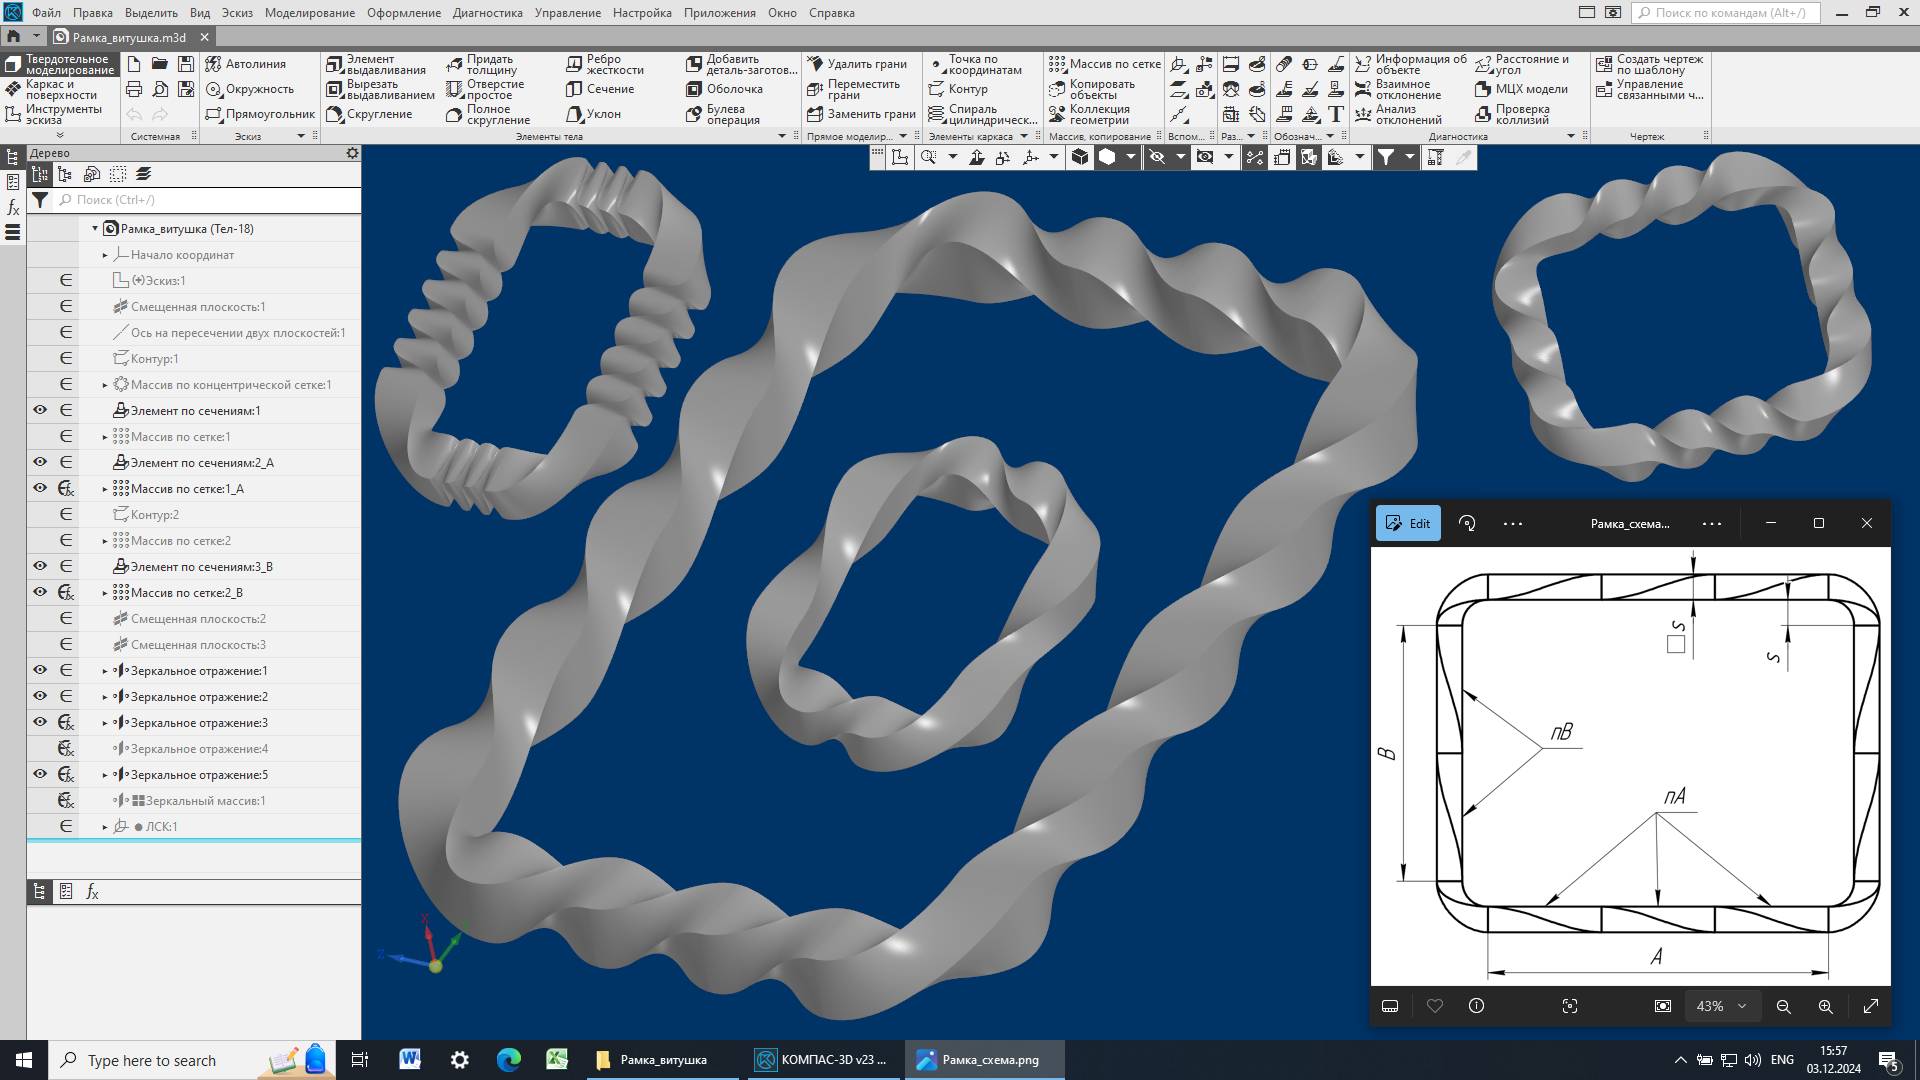Hide Зеркальное отражение:2 with its eye icon
Screen dimensions: 1920x1080
pyautogui.click(x=40, y=696)
